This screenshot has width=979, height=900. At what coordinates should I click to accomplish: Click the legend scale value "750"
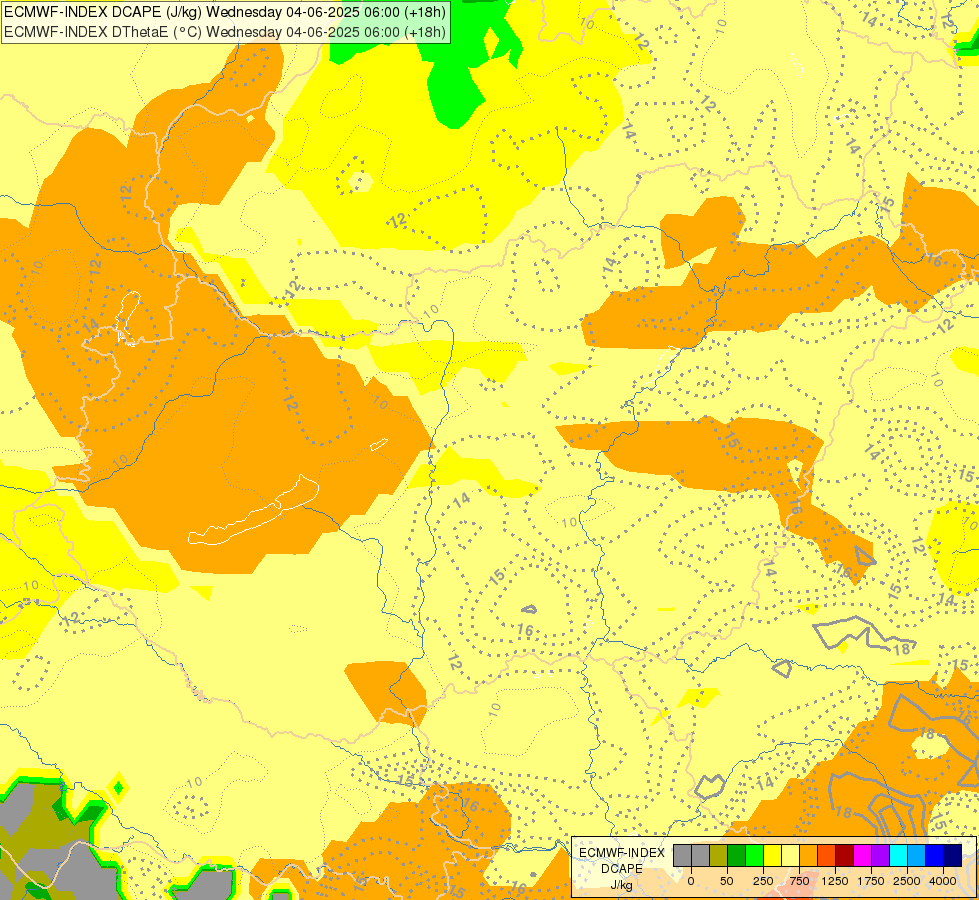pos(799,881)
